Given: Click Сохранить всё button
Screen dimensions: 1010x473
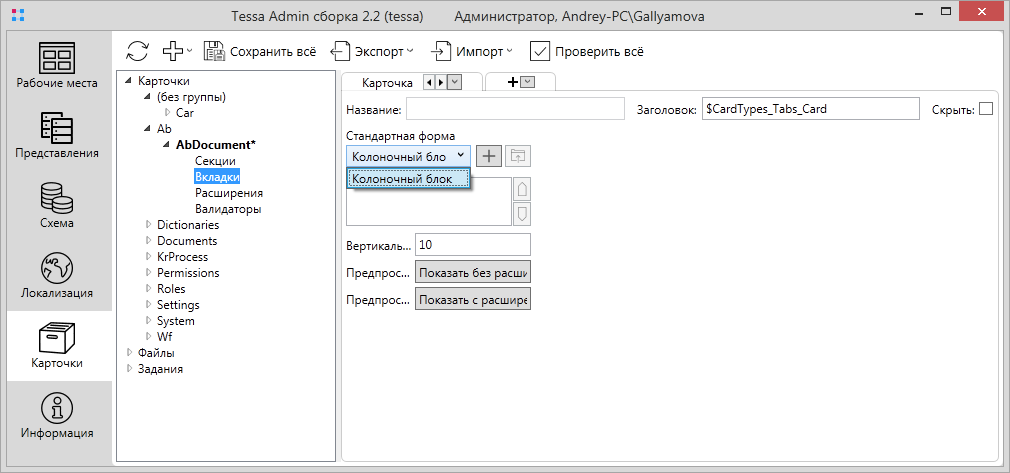Looking at the screenshot, I should [x=261, y=51].
